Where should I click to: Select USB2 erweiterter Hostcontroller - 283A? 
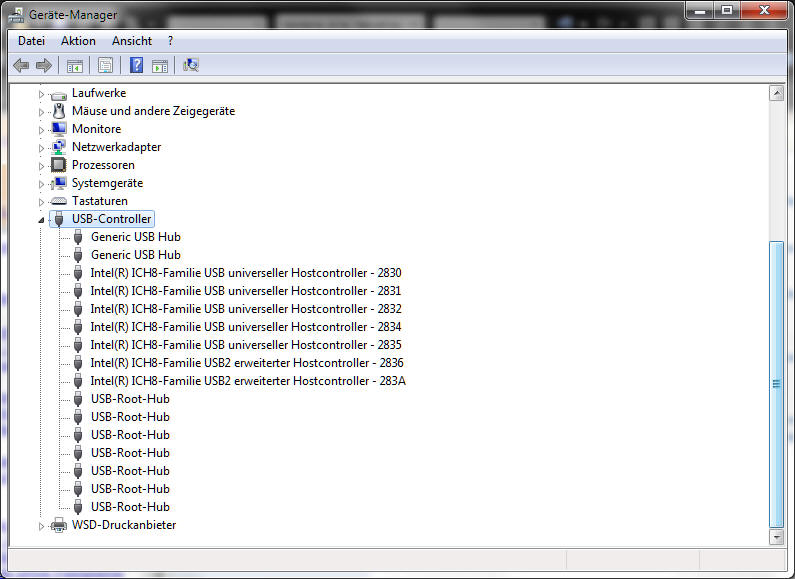pyautogui.click(x=248, y=381)
